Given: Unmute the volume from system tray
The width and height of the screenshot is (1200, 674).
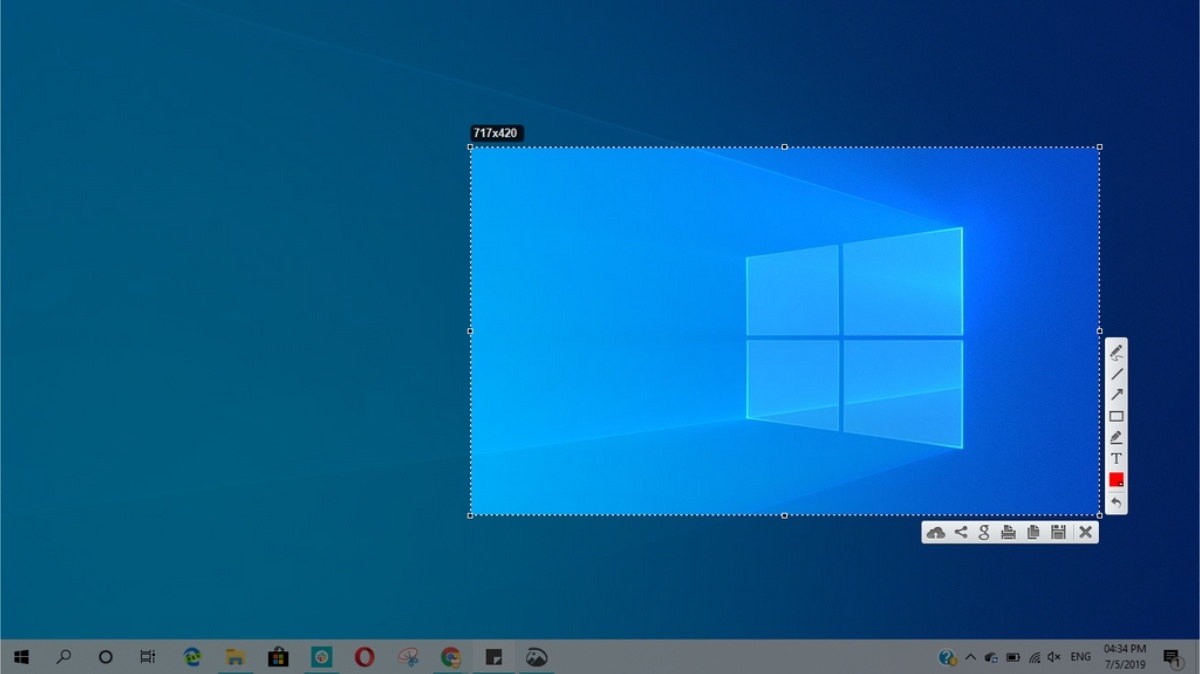Looking at the screenshot, I should (x=1053, y=657).
